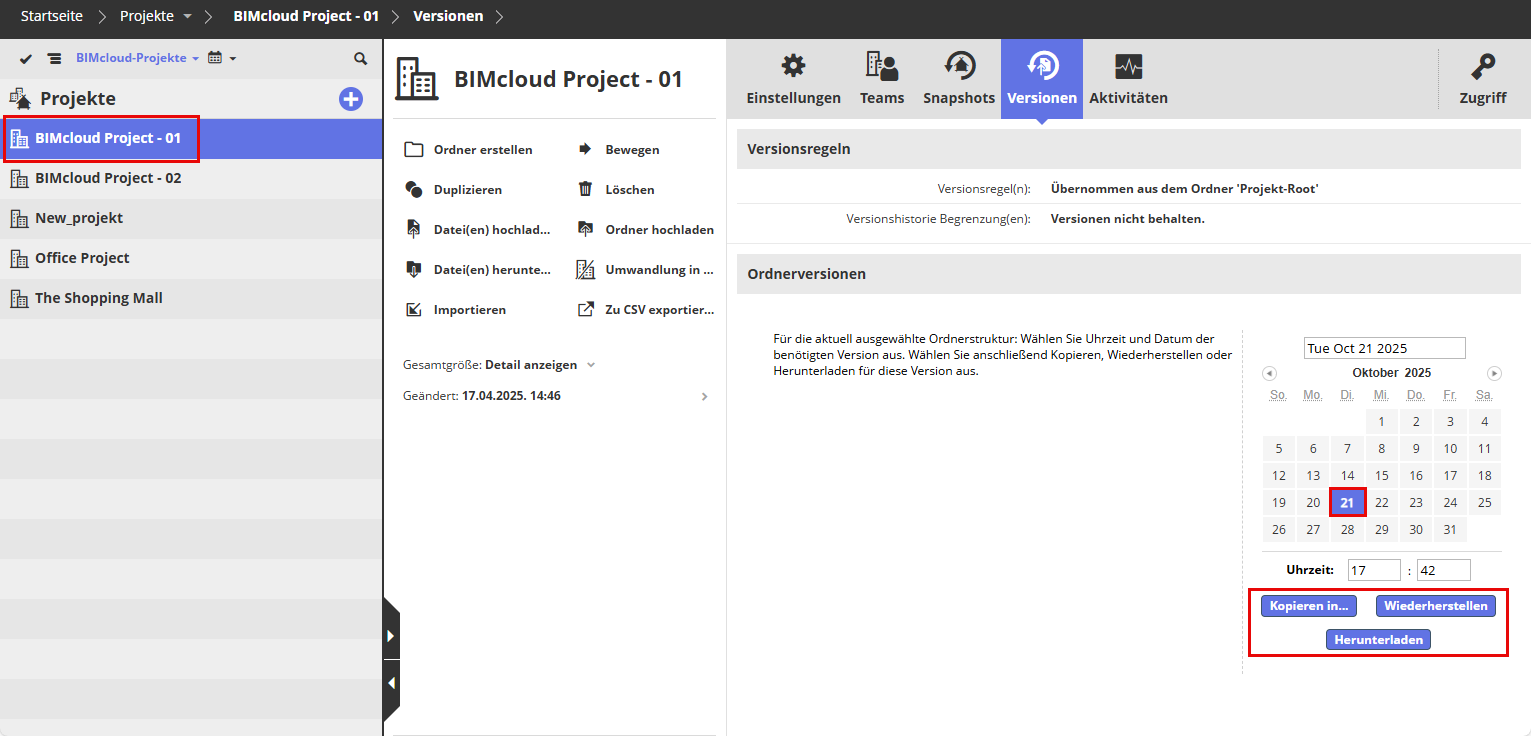Viewport: 1531px width, 736px height.
Task: Add a new project with the plus icon
Action: 351,99
